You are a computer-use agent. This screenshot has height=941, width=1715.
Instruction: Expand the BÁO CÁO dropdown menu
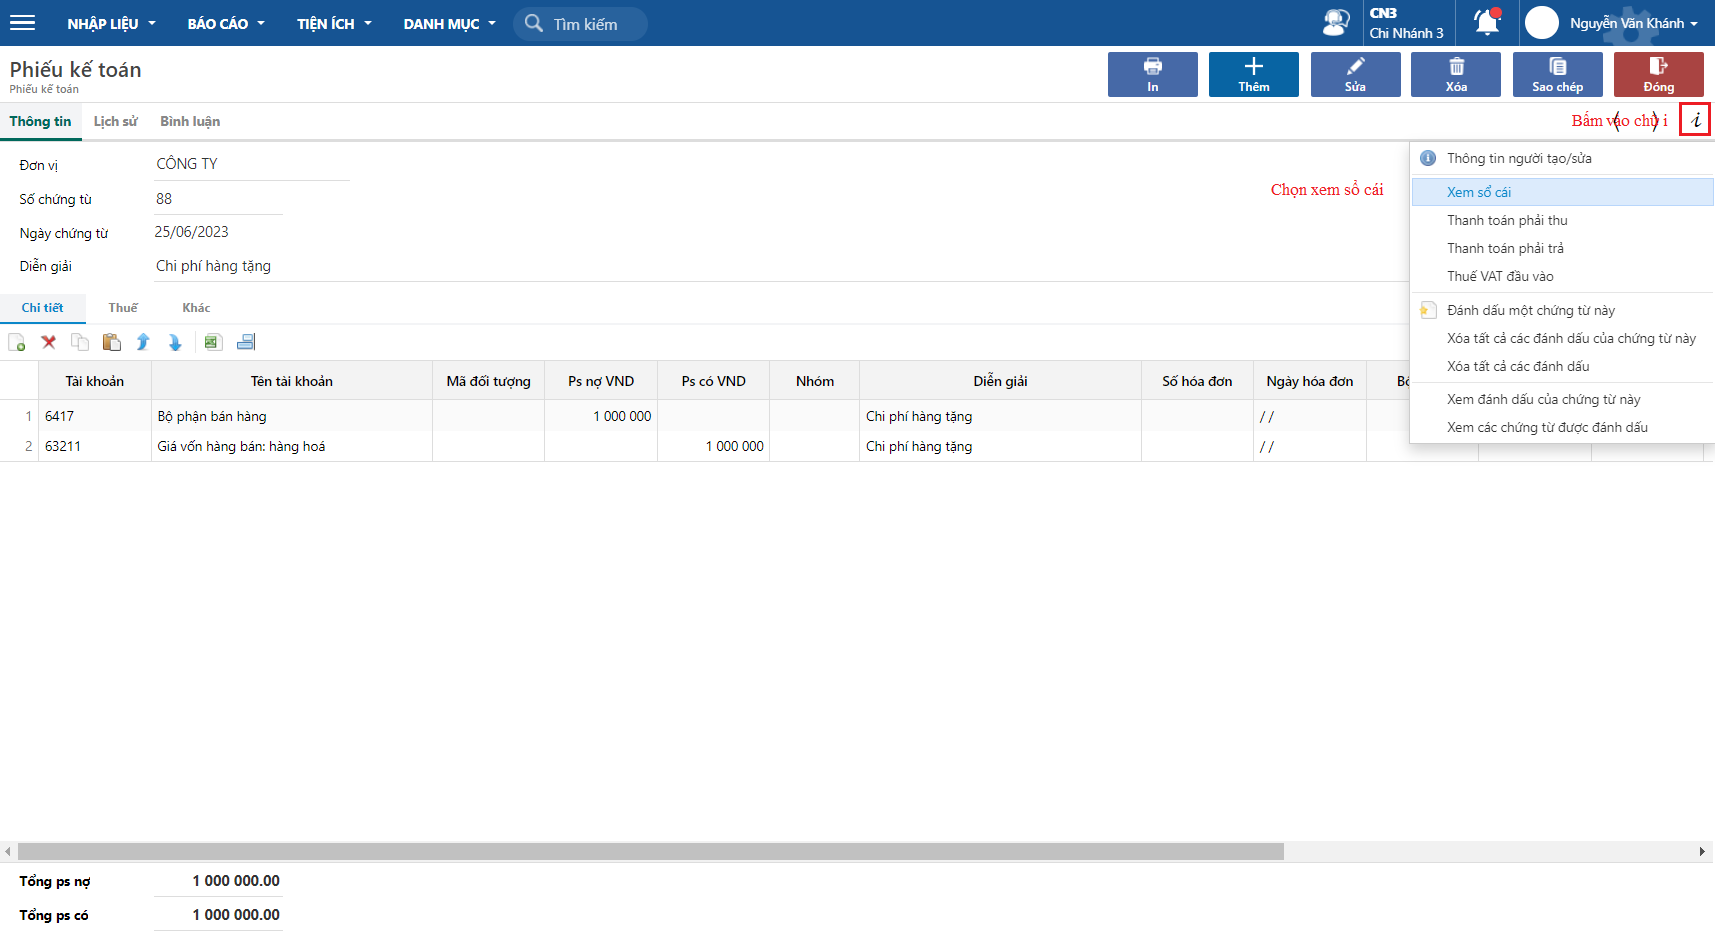(x=226, y=23)
